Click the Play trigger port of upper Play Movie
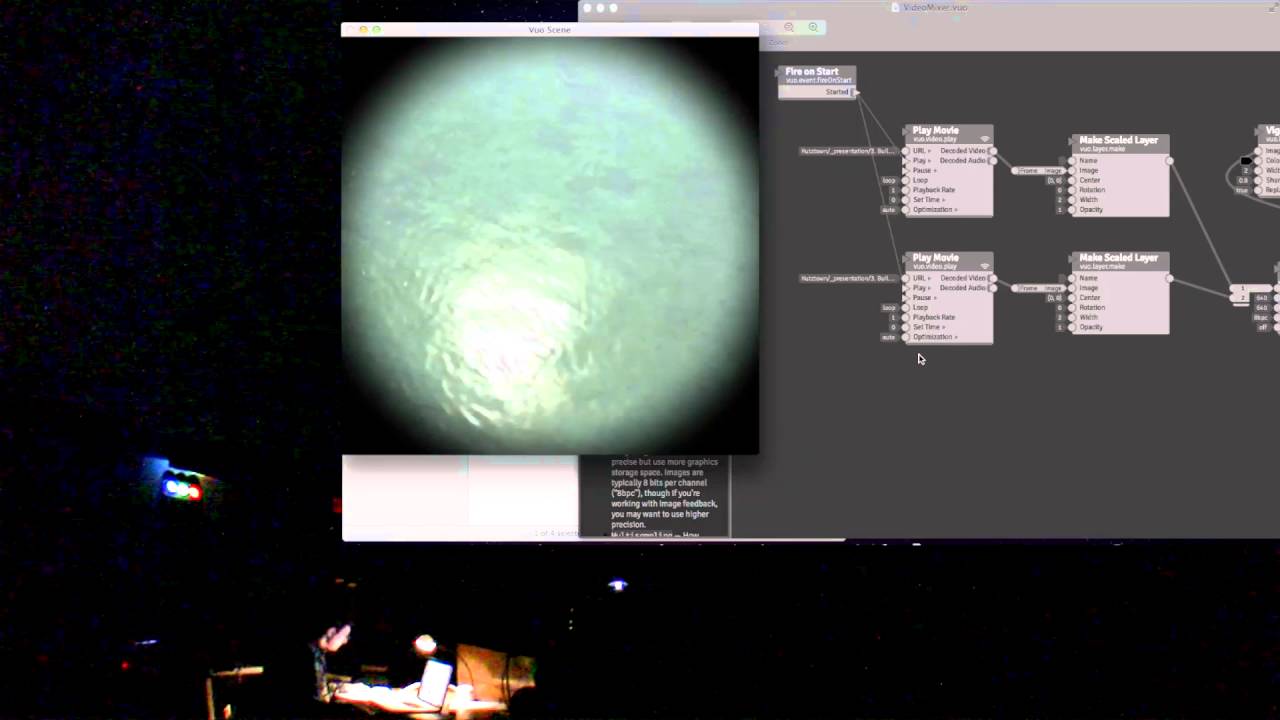Screen dimensions: 1280x720 tap(906, 161)
